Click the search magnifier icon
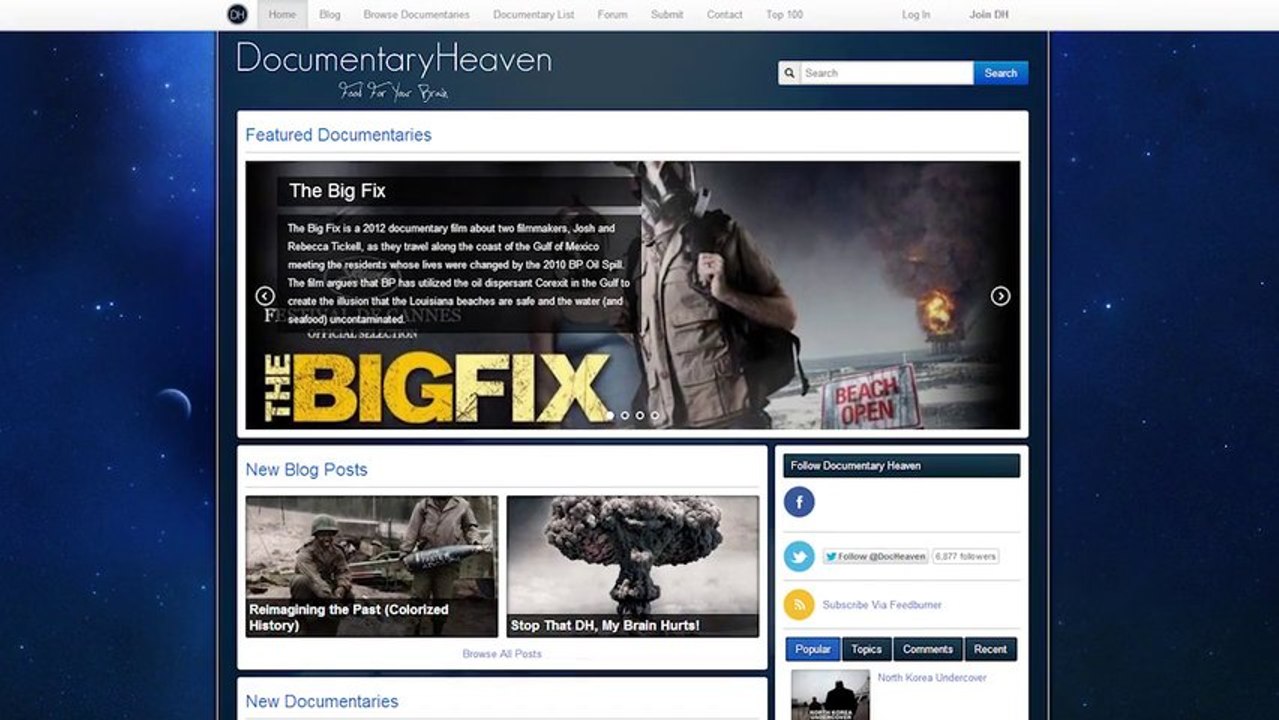The image size is (1279, 720). coord(790,73)
